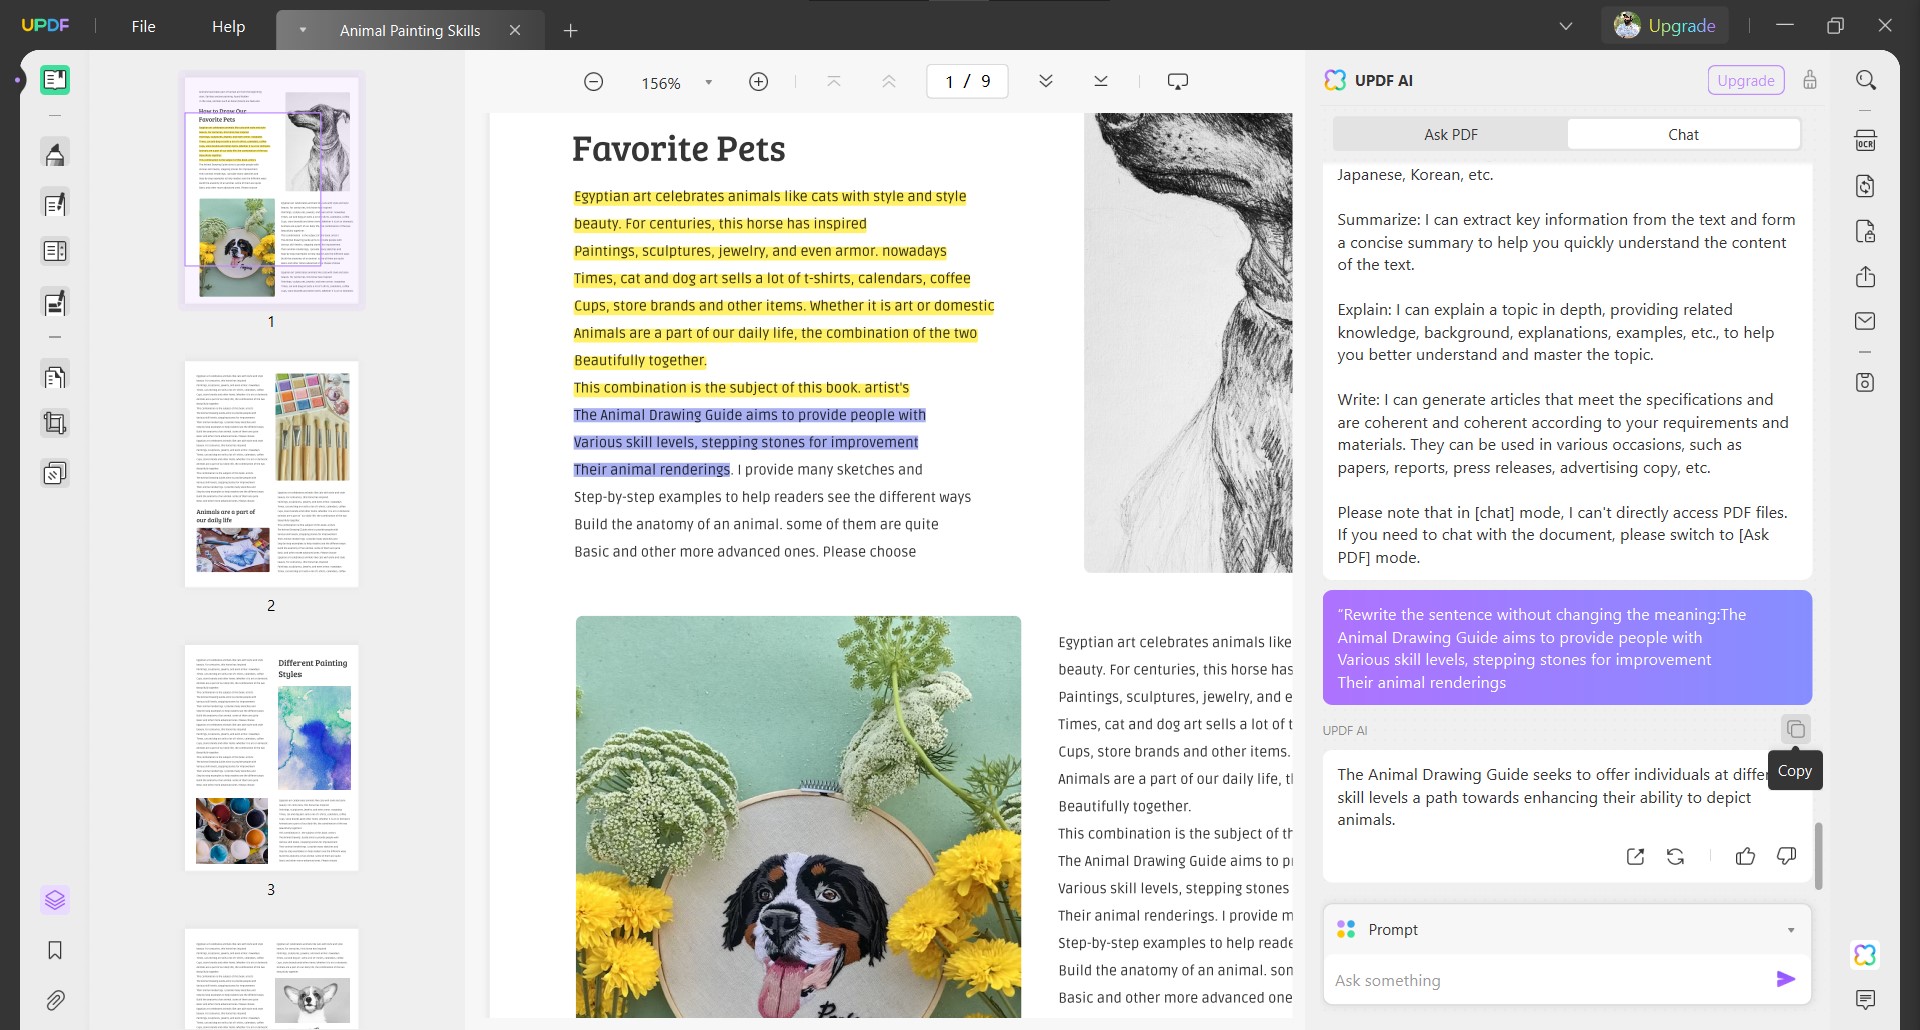Copy the AI rewritten sentence response
This screenshot has width=1920, height=1030.
(x=1796, y=729)
